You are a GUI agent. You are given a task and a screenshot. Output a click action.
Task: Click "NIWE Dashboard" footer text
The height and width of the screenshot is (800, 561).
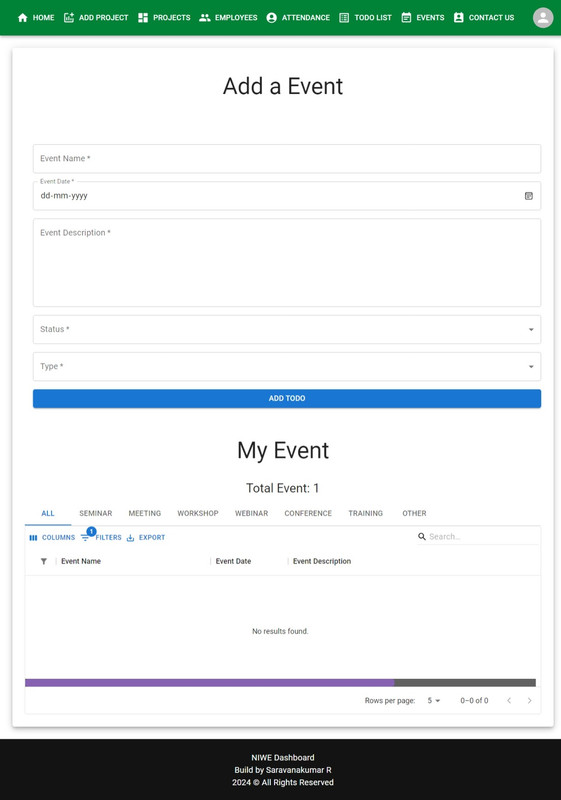tap(283, 758)
